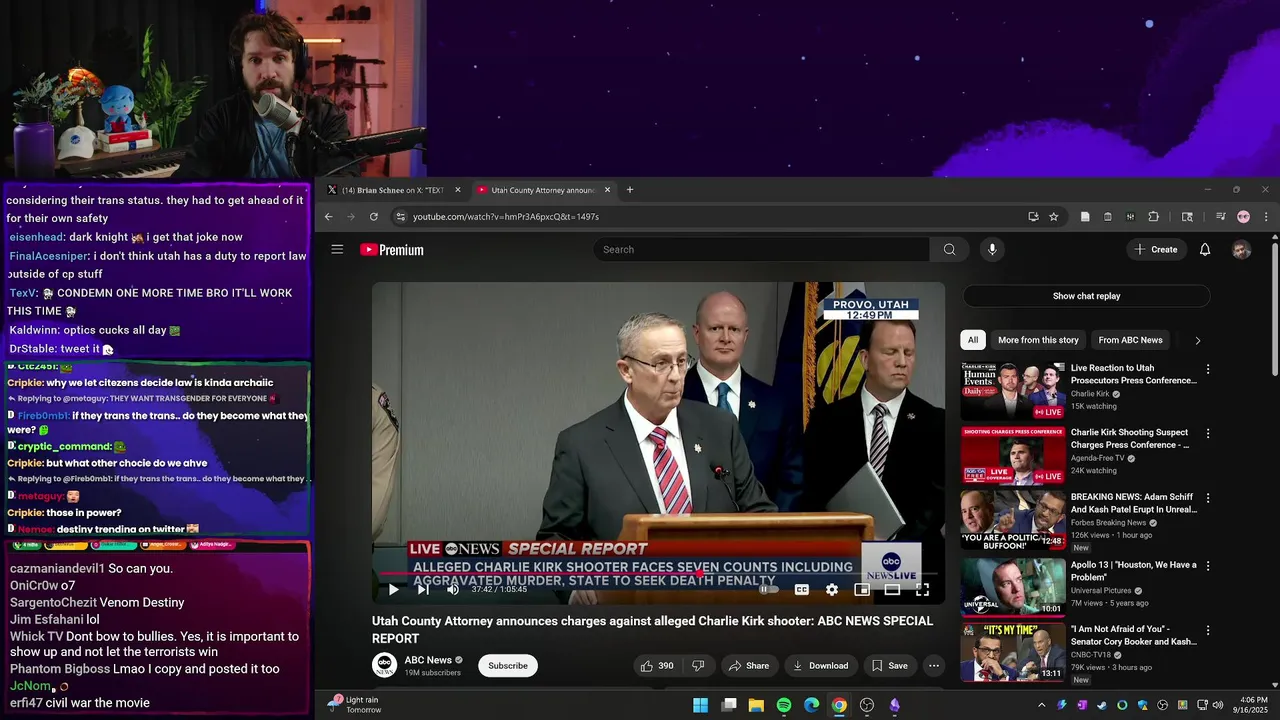Open options menu for Live Reaction video
1280x720 pixels.
(x=1207, y=369)
